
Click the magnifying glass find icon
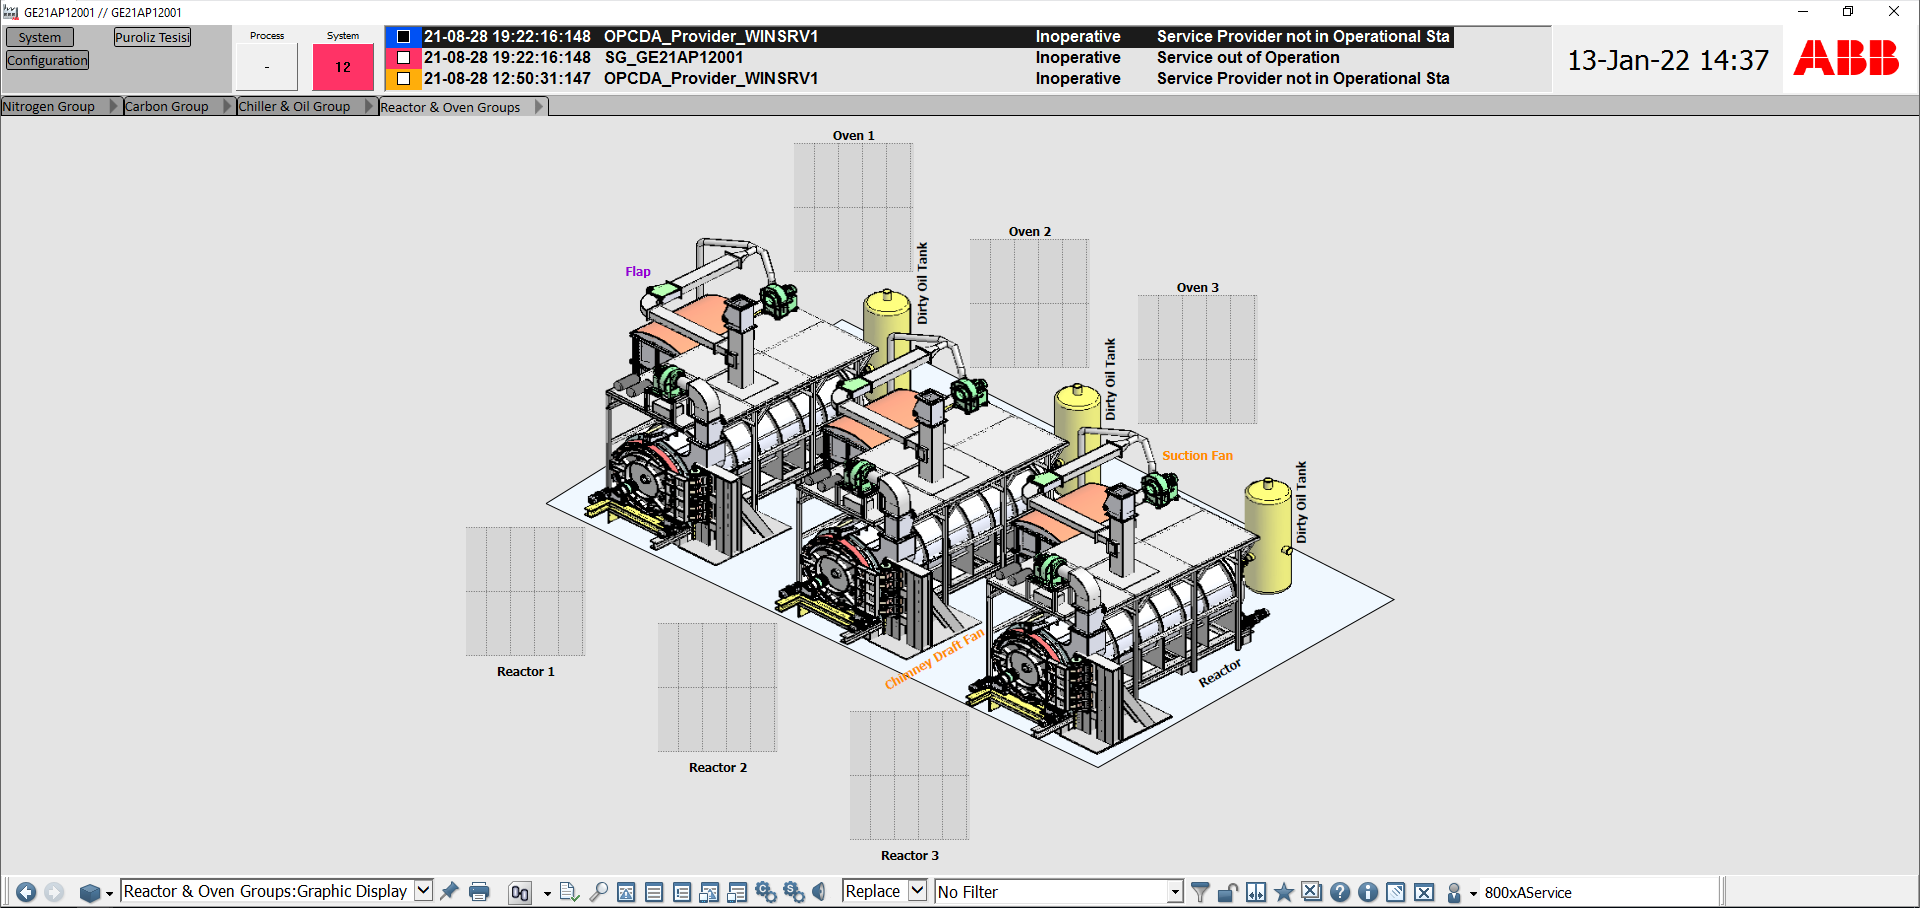coord(598,892)
